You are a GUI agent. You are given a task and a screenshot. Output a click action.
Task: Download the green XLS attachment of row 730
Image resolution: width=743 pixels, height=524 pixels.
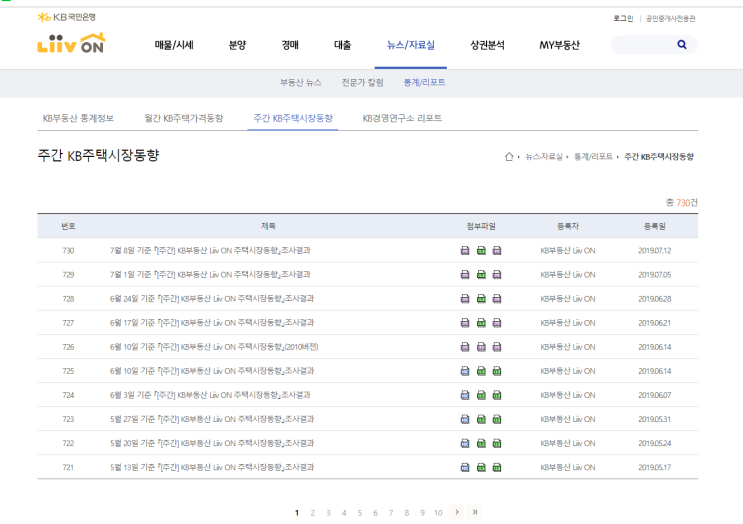point(481,251)
